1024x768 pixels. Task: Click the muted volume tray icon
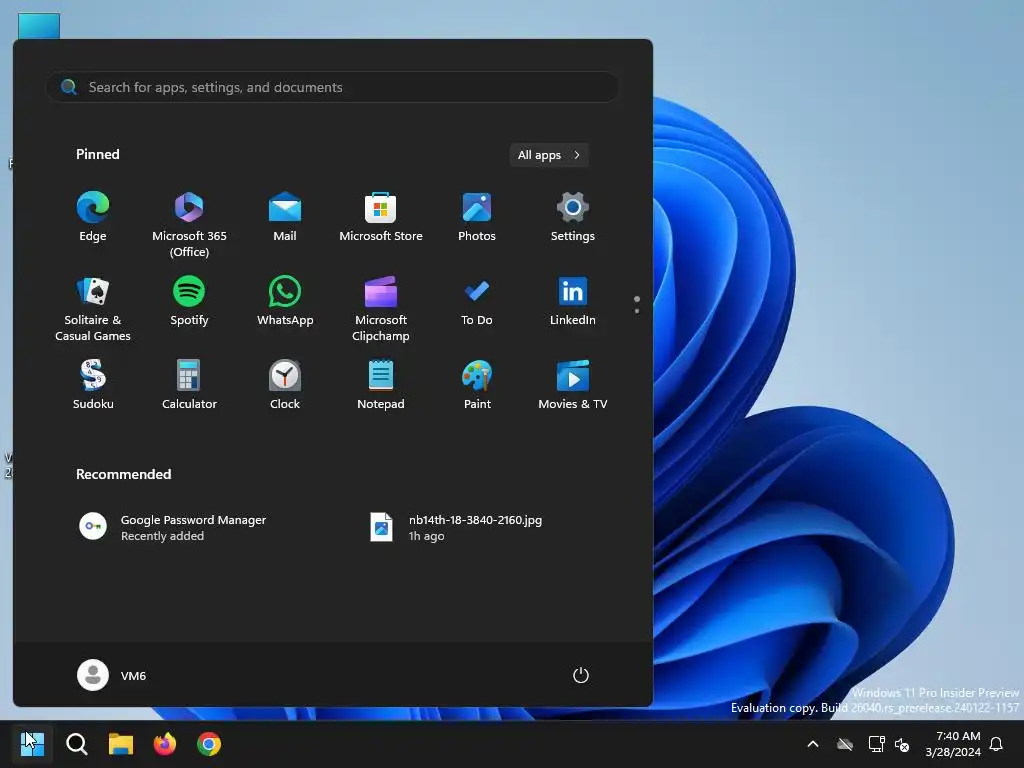point(902,744)
